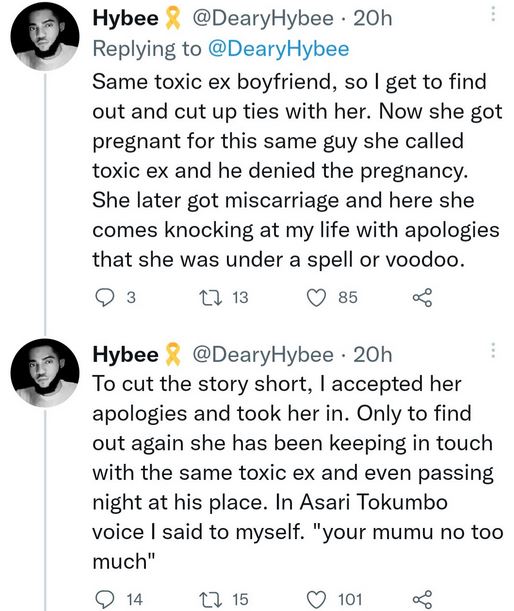This screenshot has width=514, height=611.
Task: Like the second tweet with 101 likes
Action: (316, 599)
